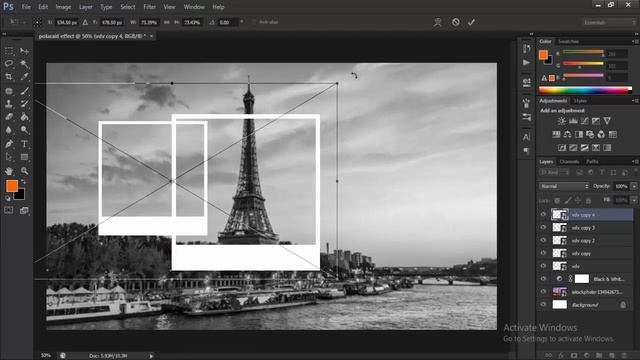Select the Eyedropper tool

click(24, 77)
